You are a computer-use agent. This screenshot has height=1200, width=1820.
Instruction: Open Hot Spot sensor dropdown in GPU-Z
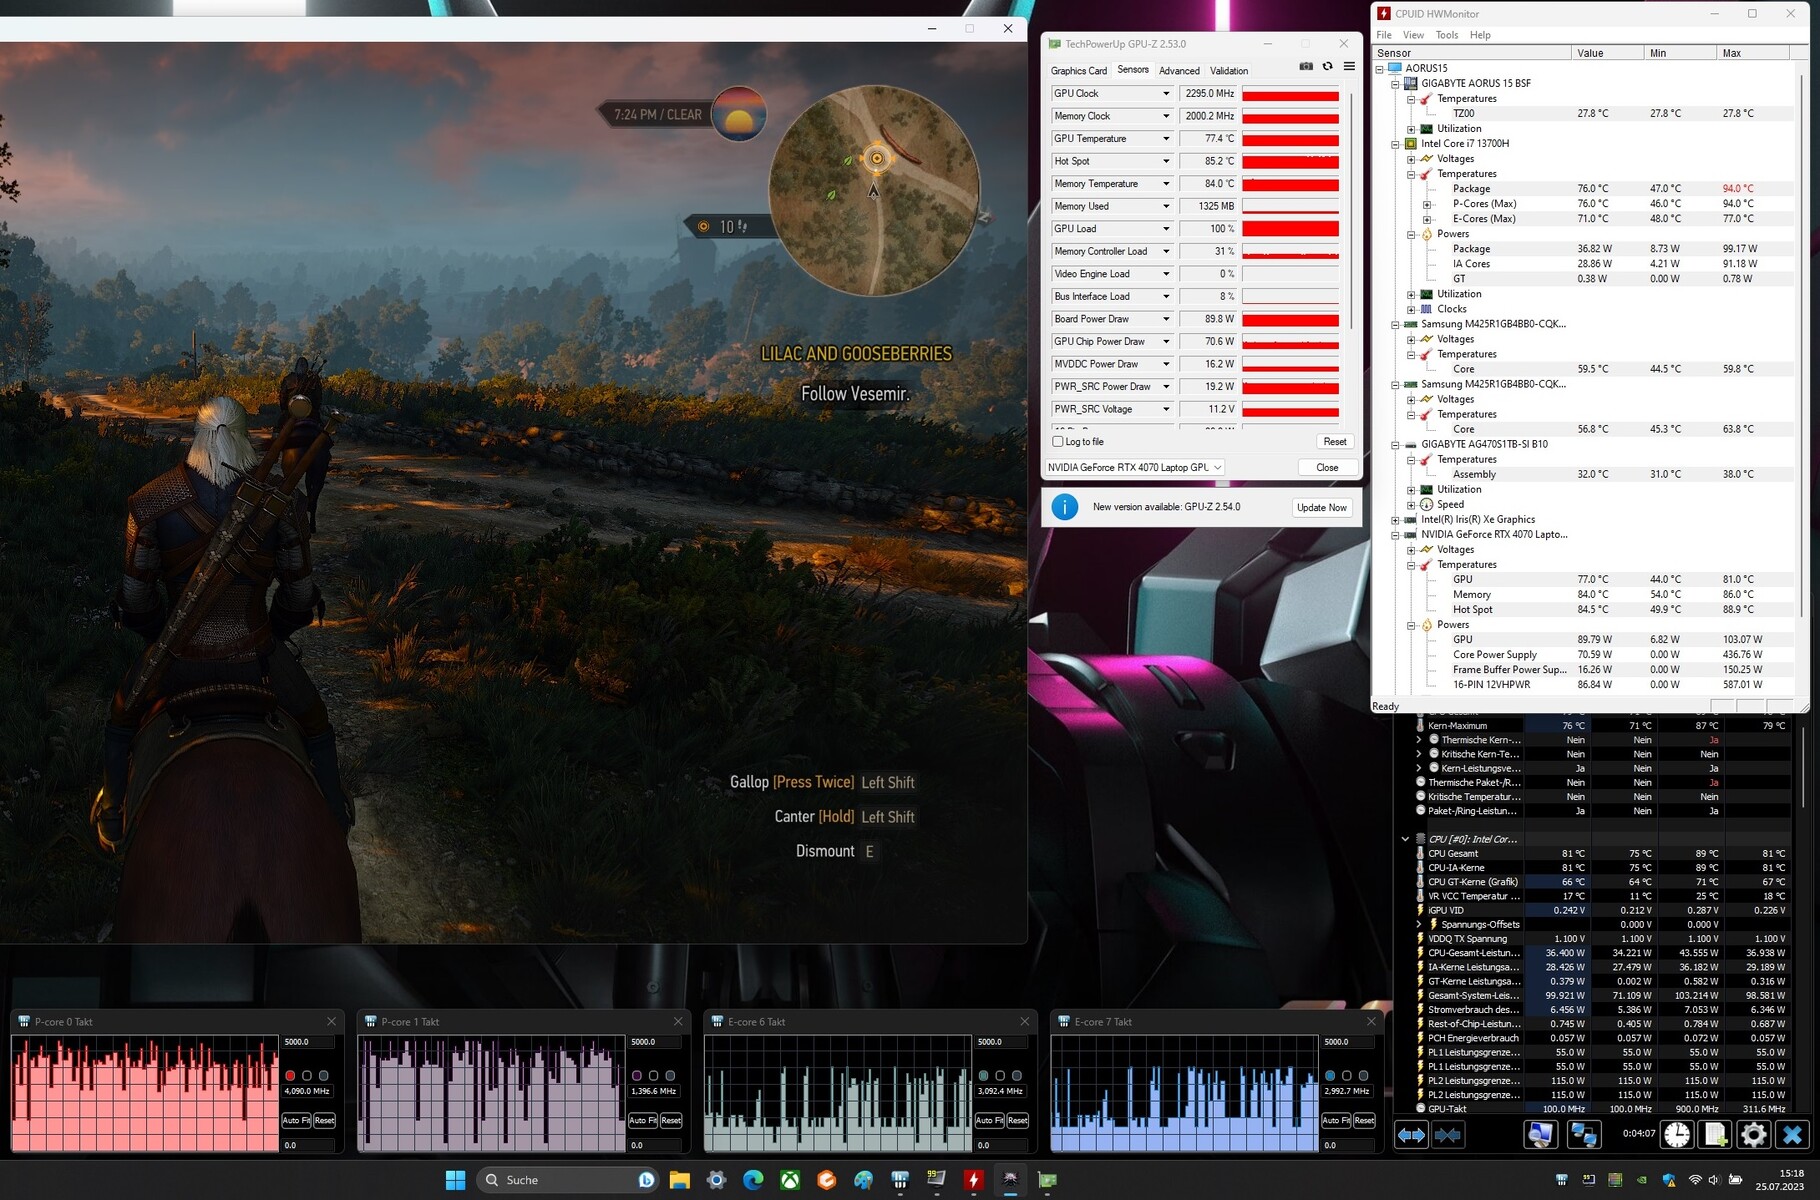tap(1166, 161)
